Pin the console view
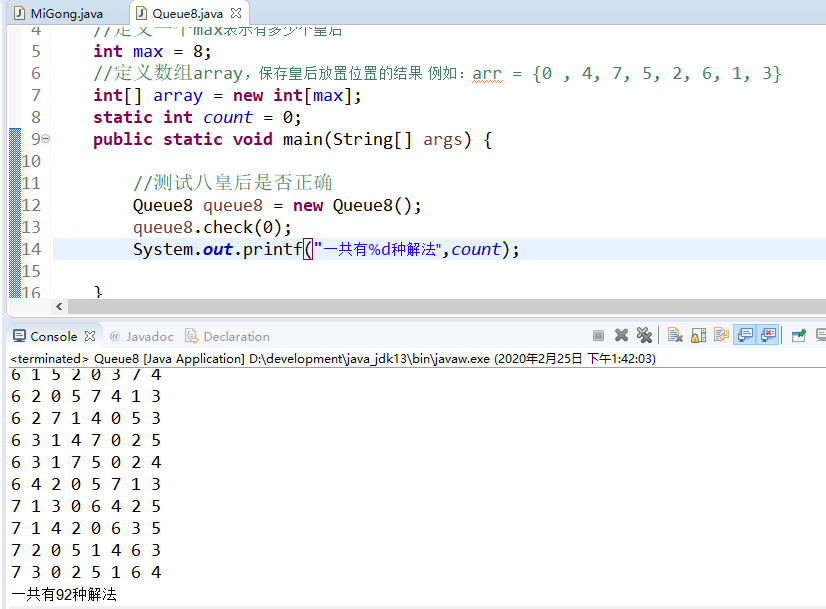 [x=799, y=336]
